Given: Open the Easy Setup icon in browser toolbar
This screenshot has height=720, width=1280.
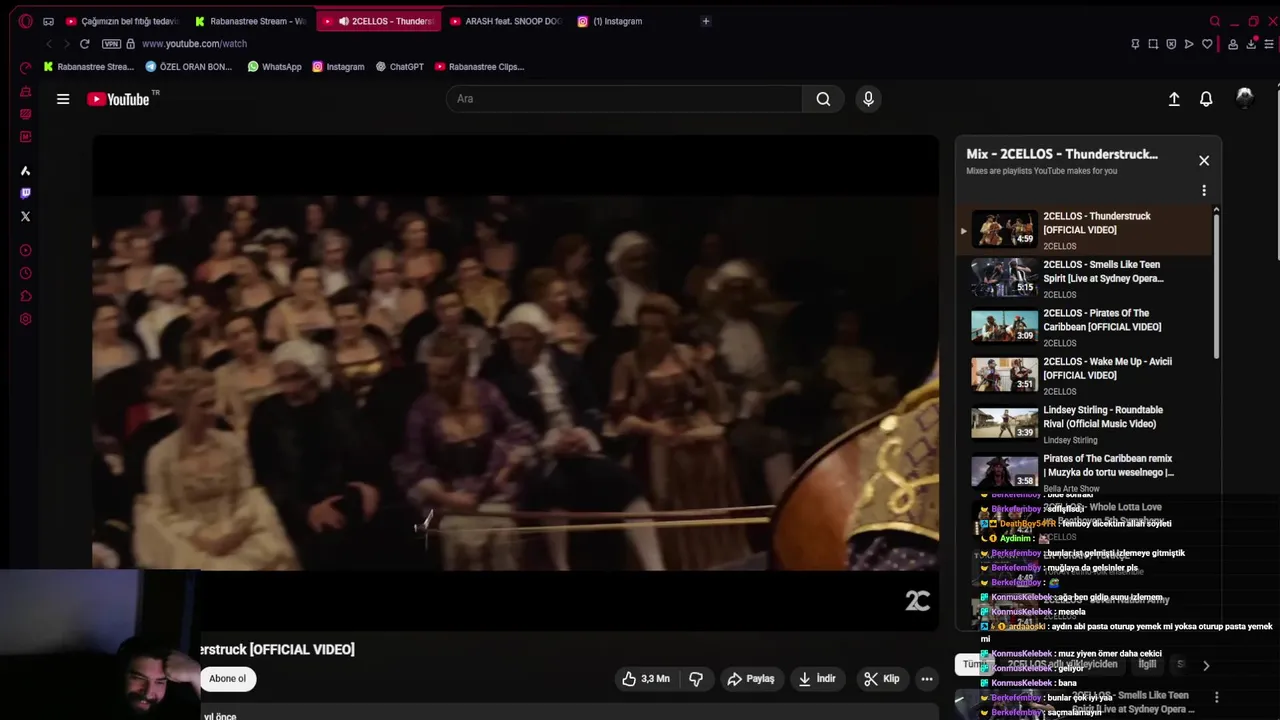Looking at the screenshot, I should point(1269,44).
